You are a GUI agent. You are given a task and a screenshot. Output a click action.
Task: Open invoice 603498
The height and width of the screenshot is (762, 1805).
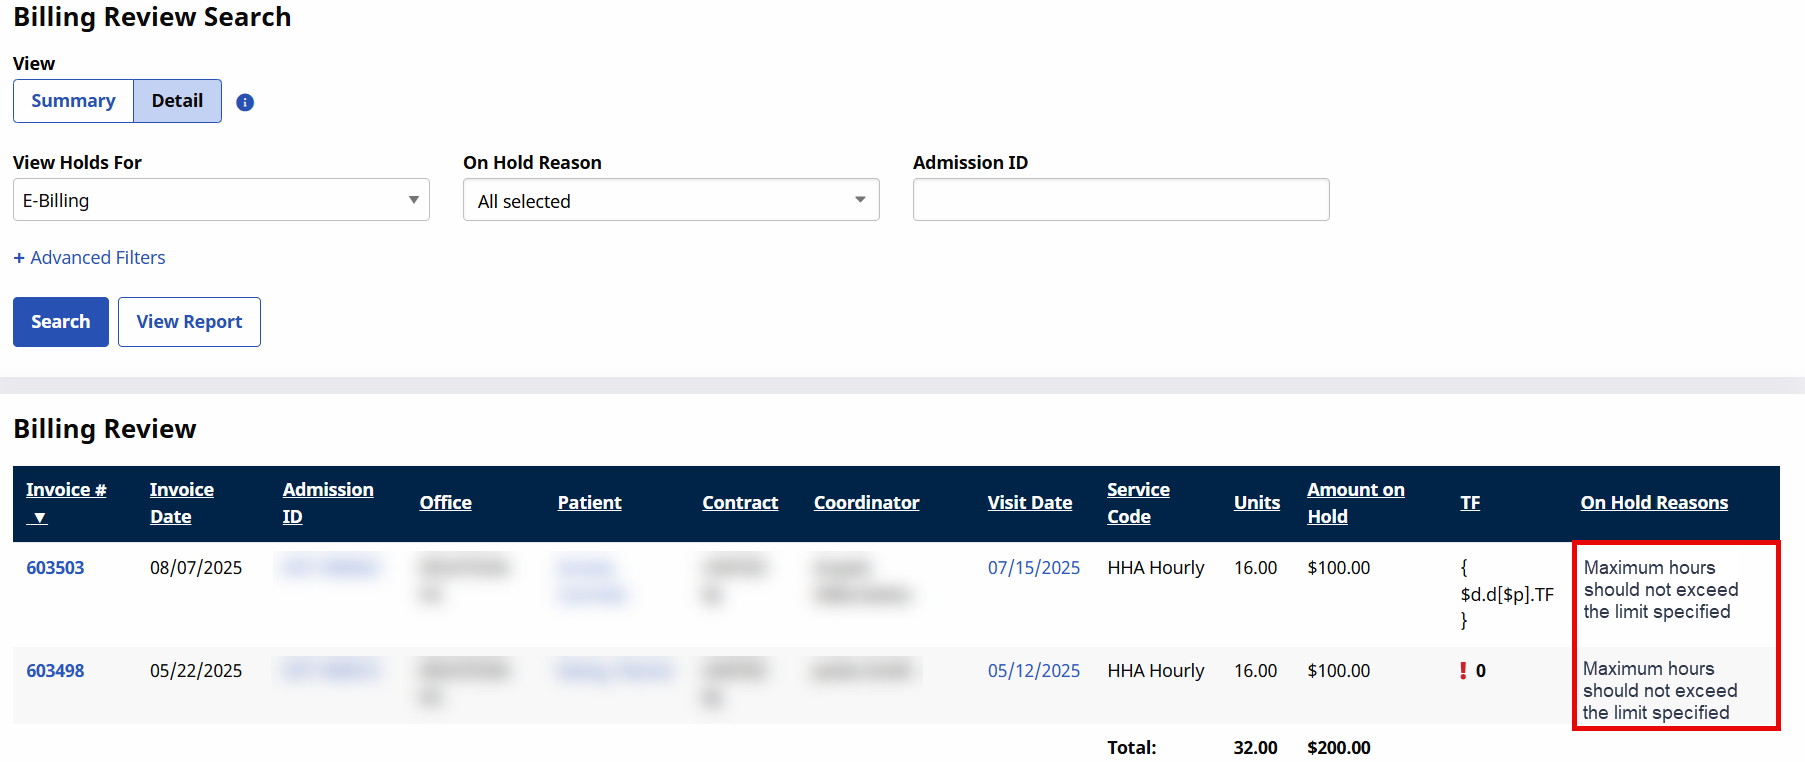[55, 671]
